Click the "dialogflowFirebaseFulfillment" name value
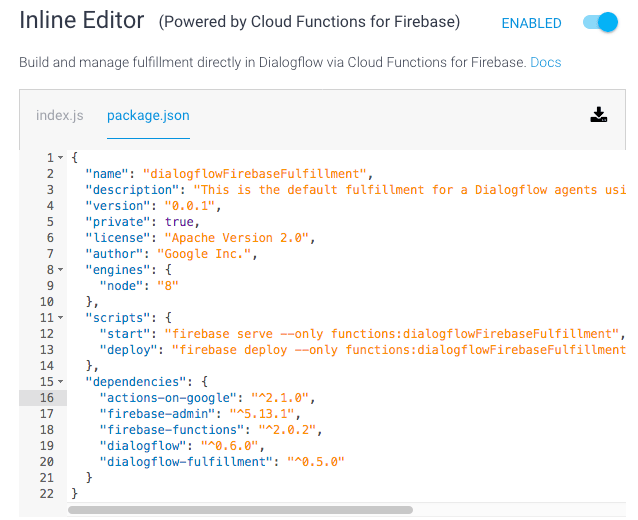The image size is (638, 520). (x=255, y=174)
